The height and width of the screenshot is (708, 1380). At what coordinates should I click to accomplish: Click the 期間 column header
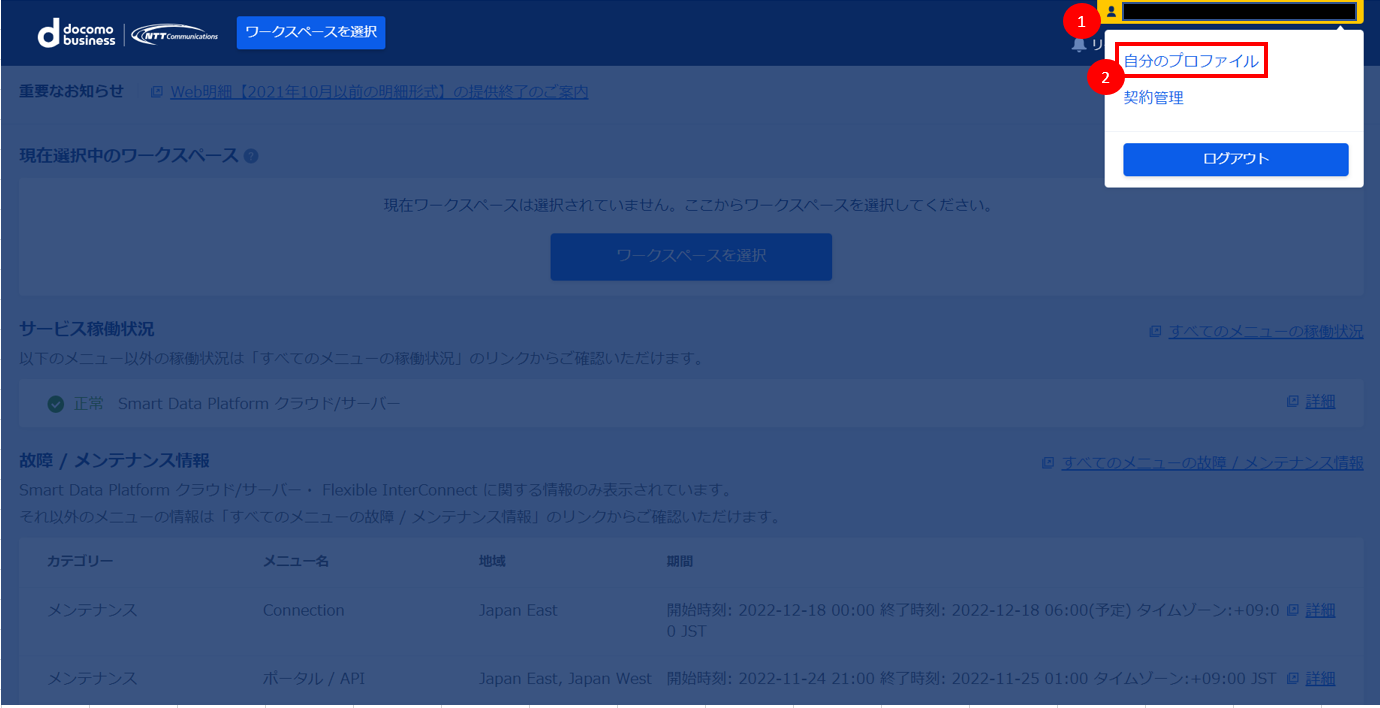pyautogui.click(x=680, y=561)
